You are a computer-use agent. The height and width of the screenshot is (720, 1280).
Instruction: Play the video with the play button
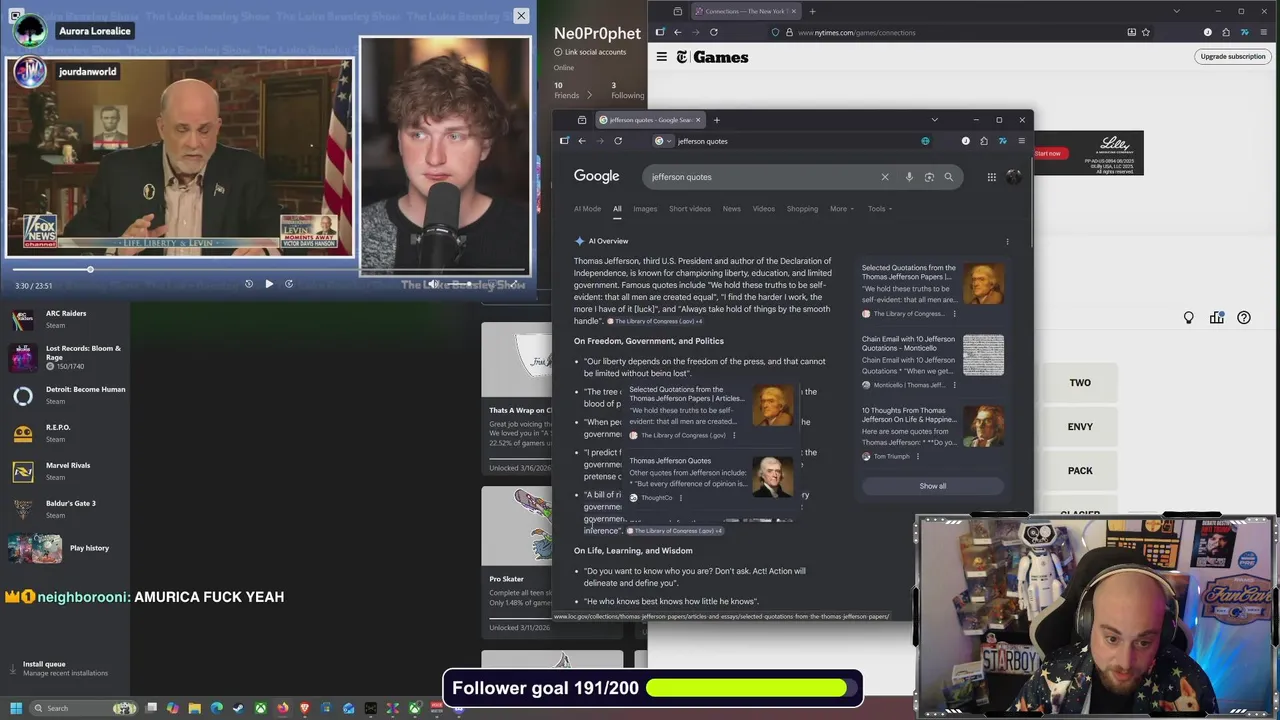[x=269, y=284]
